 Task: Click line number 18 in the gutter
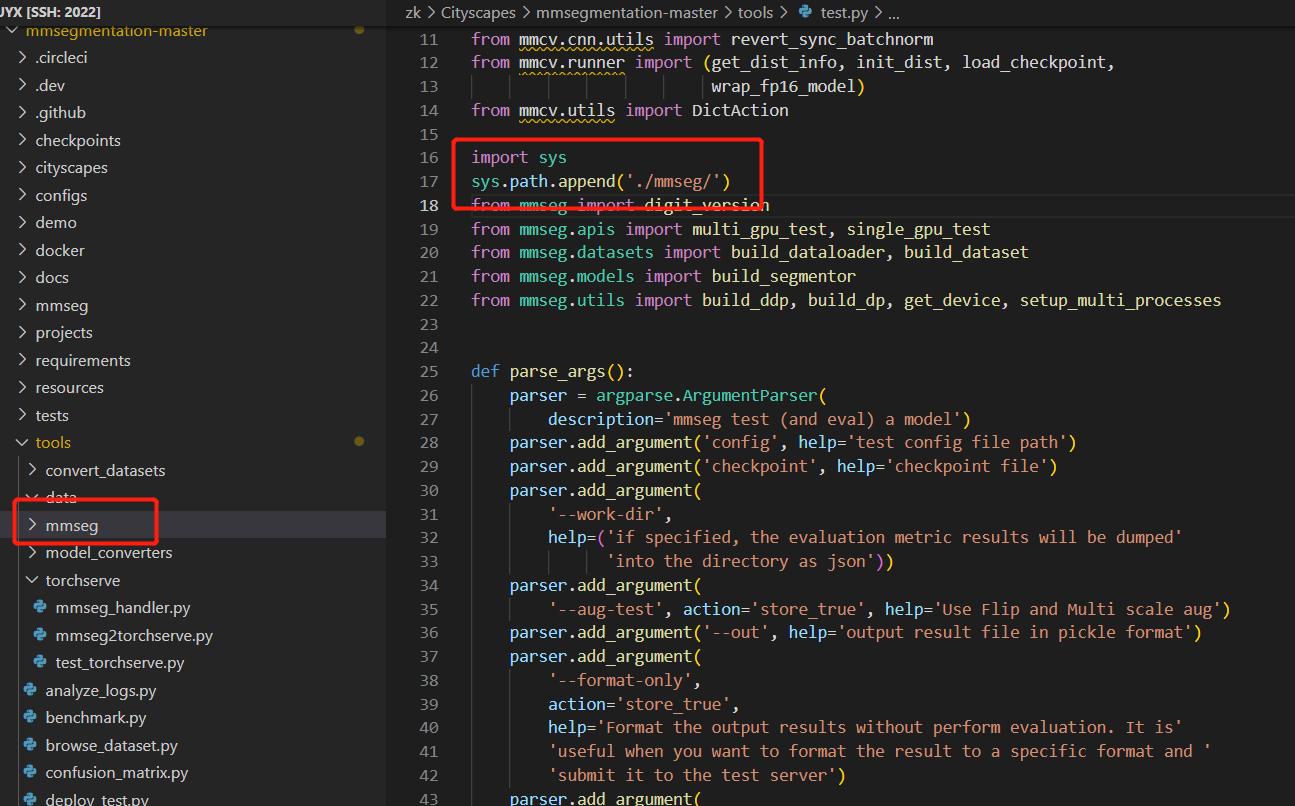pos(429,204)
